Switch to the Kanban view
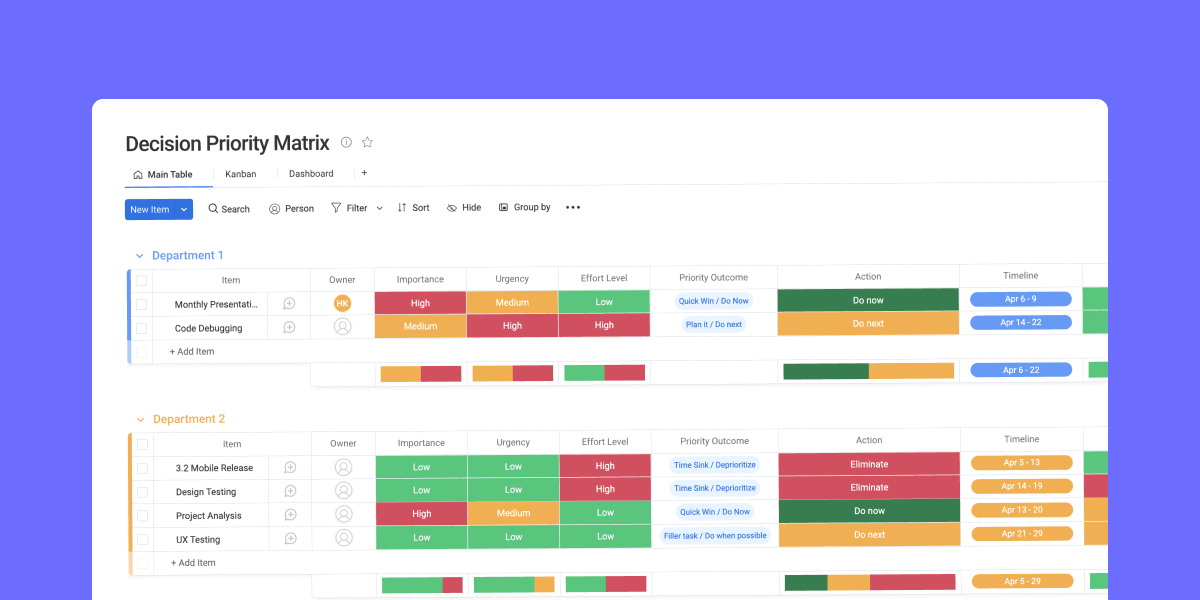The image size is (1200, 600). coord(240,174)
